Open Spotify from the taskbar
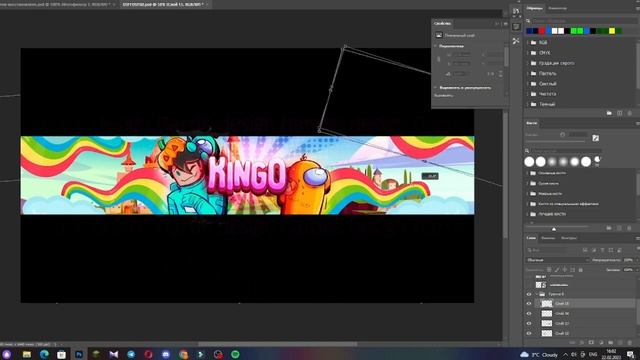The height and width of the screenshot is (360, 640). (235, 354)
